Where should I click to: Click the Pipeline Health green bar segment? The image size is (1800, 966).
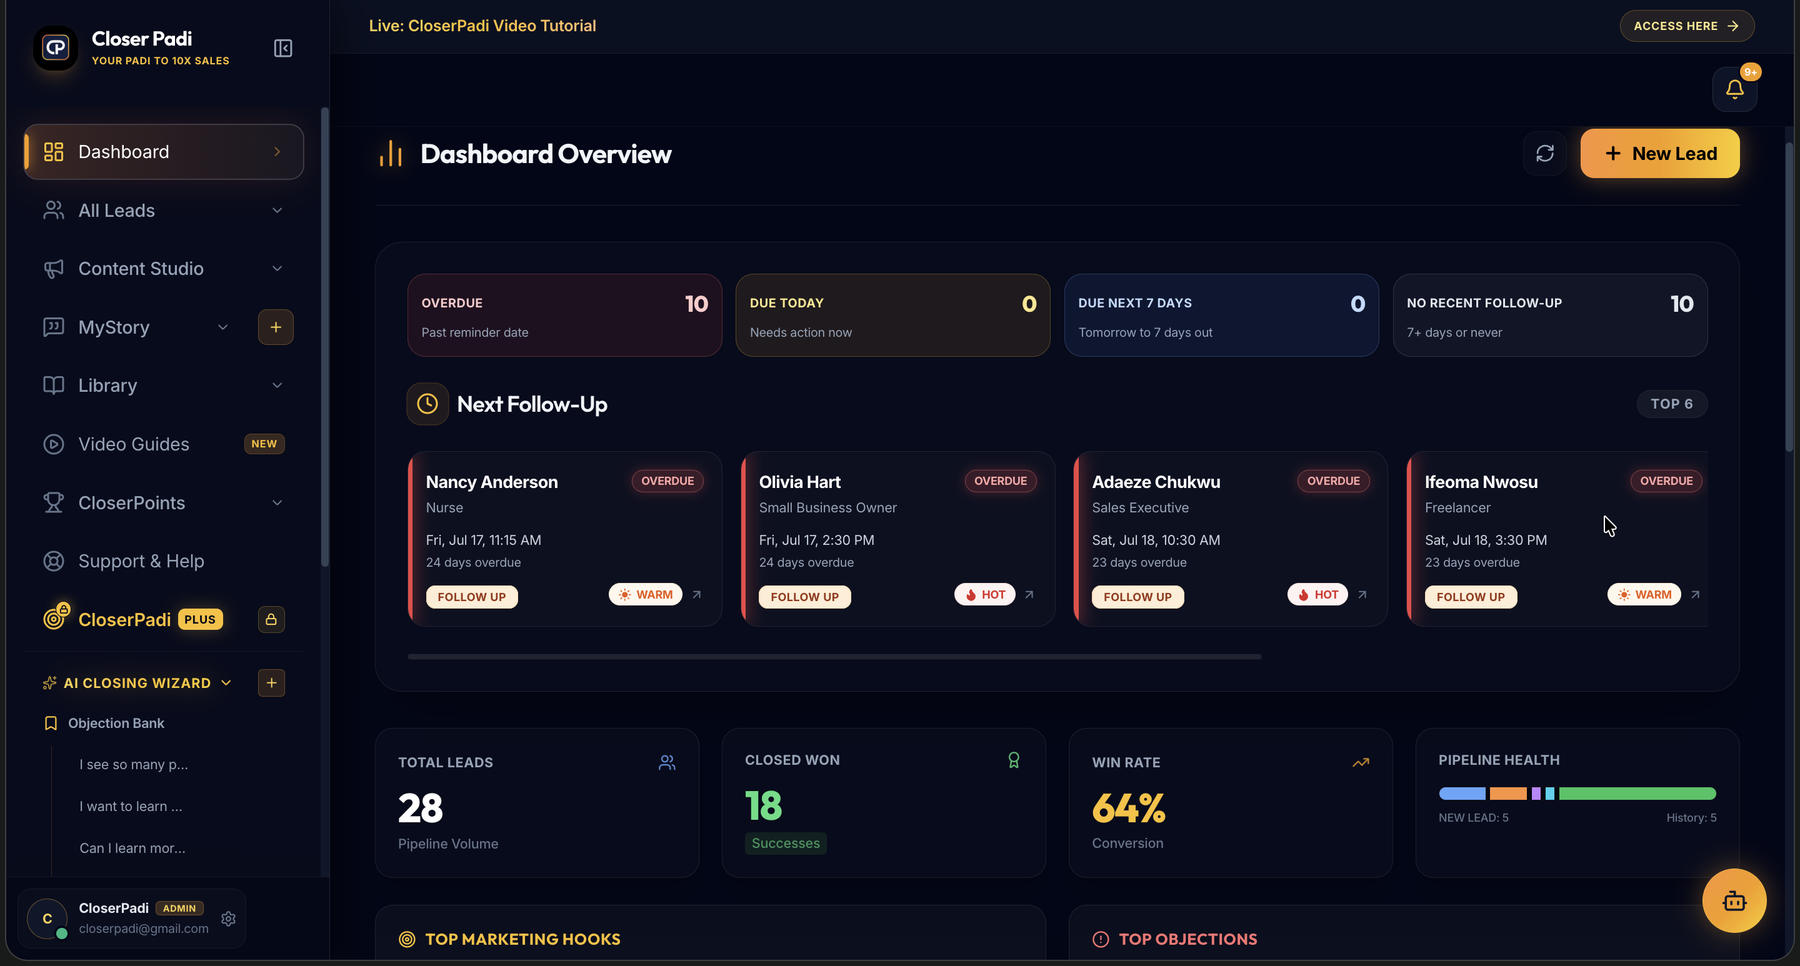click(x=1637, y=793)
